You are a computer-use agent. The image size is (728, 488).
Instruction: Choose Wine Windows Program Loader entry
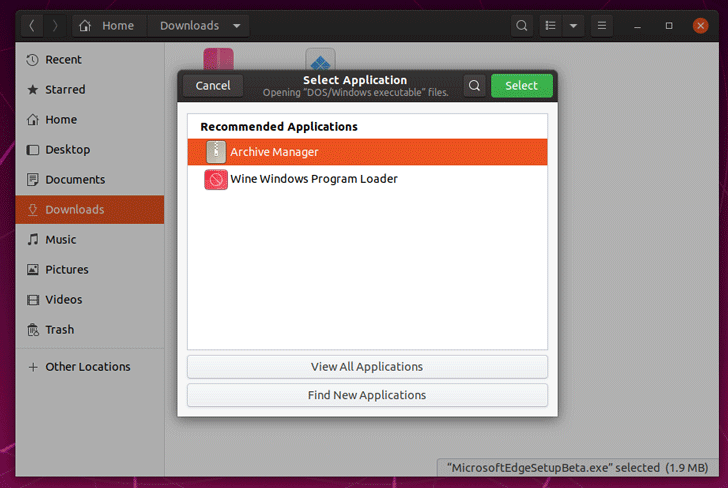pos(367,179)
